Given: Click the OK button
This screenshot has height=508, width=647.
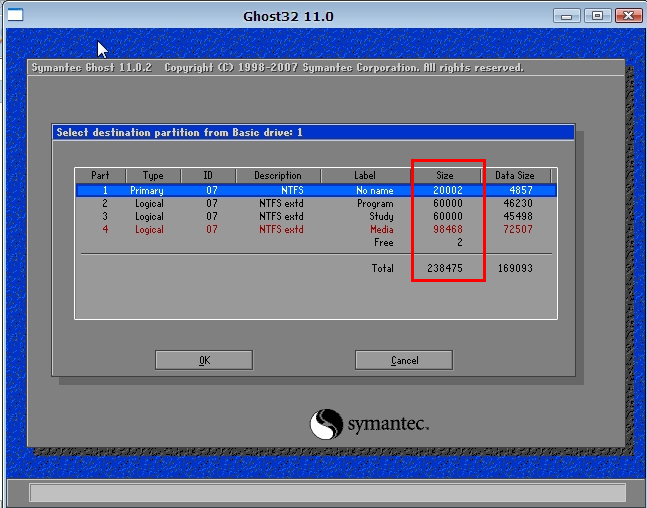Looking at the screenshot, I should [204, 360].
